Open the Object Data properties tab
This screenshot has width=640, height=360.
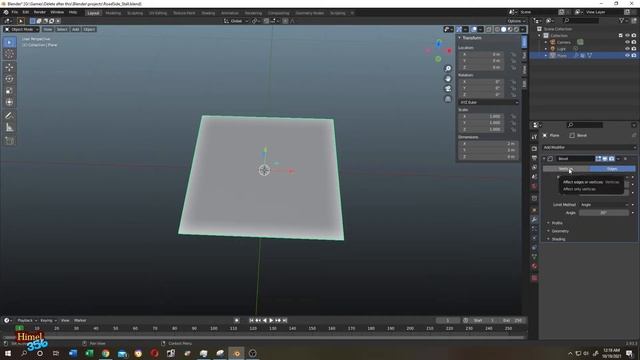534,257
